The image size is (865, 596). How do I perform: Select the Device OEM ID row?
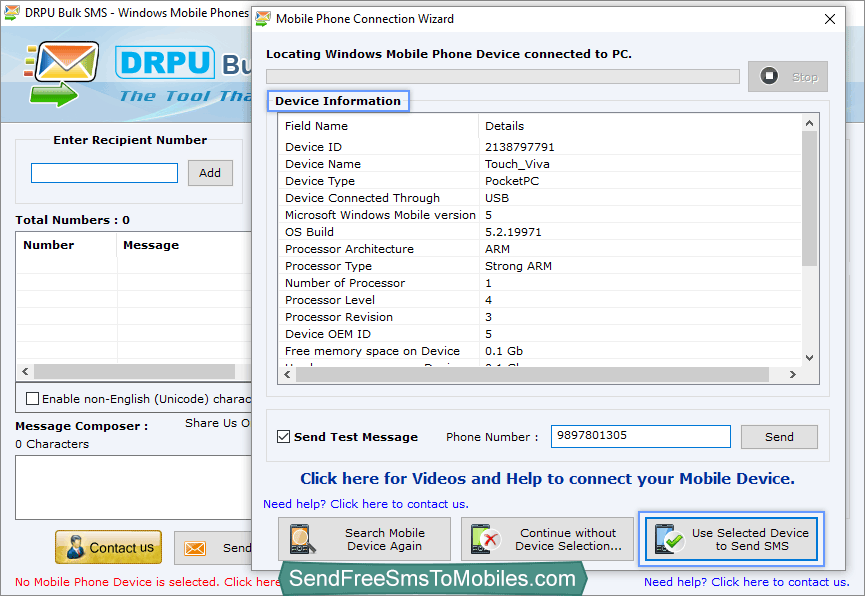point(540,334)
